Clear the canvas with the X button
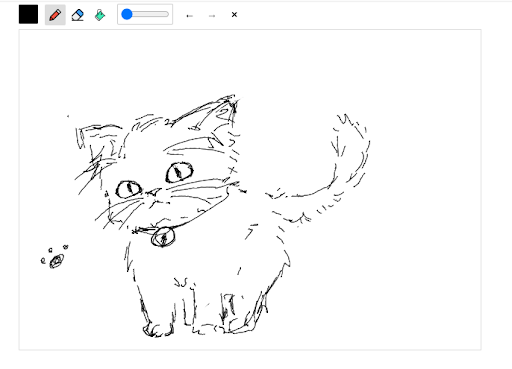The image size is (512, 369). coord(234,15)
